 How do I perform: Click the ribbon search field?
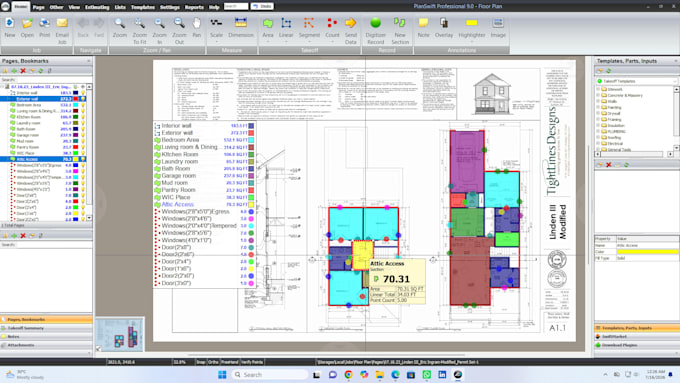236,7
